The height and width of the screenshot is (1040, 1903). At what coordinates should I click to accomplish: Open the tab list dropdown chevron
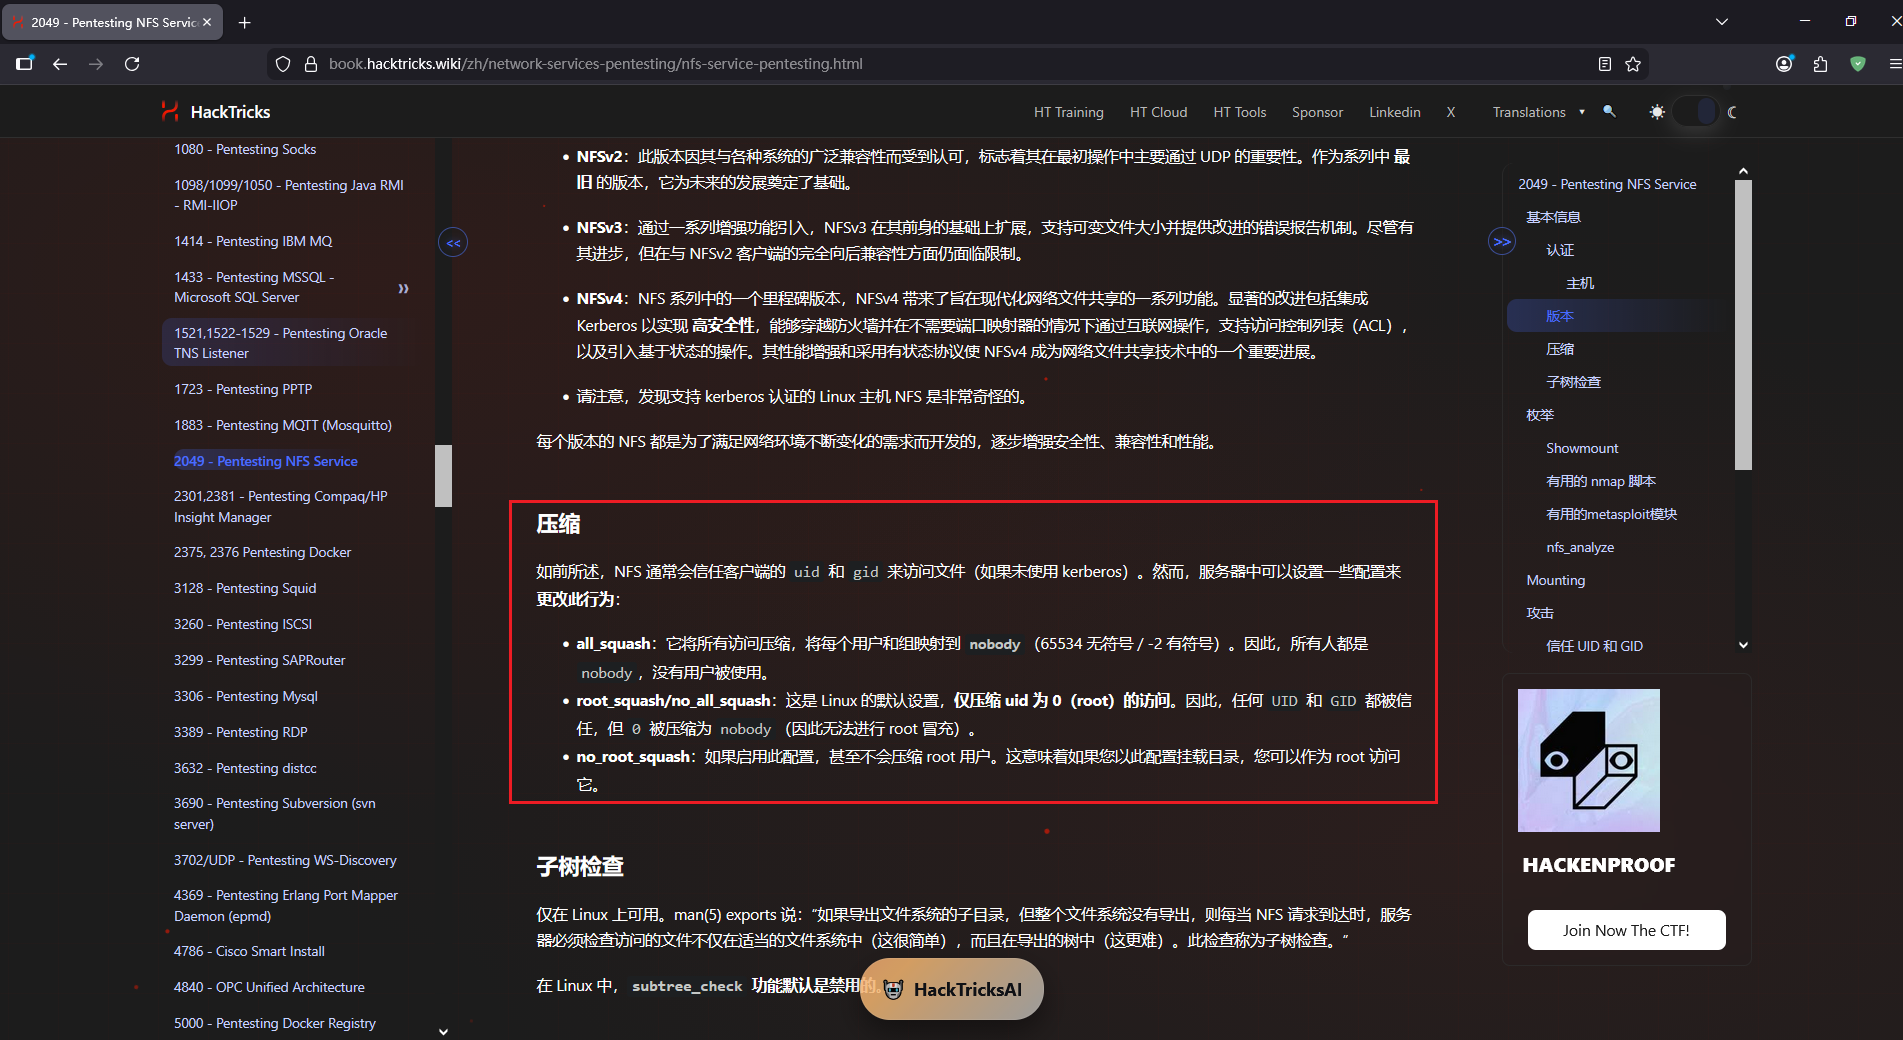tap(1722, 22)
